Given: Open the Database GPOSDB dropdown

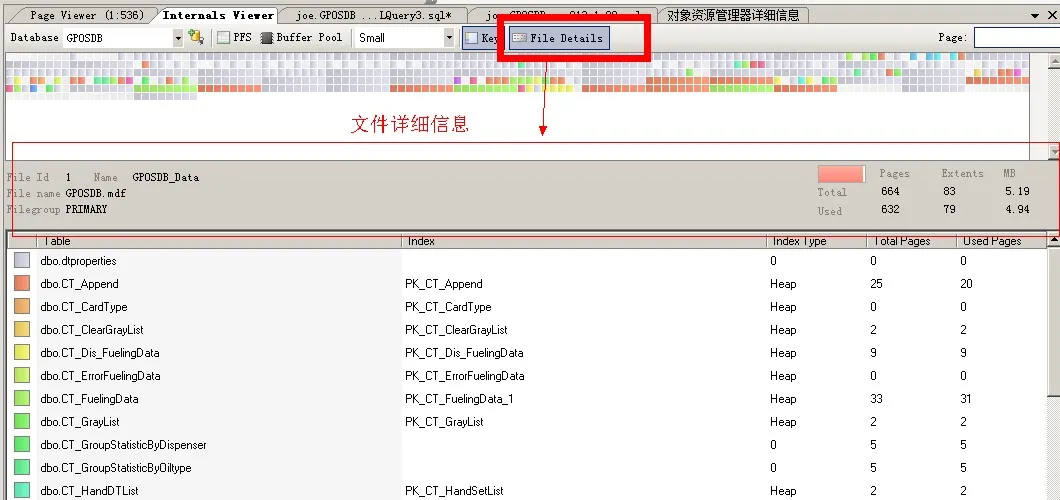Looking at the screenshot, I should 178,39.
